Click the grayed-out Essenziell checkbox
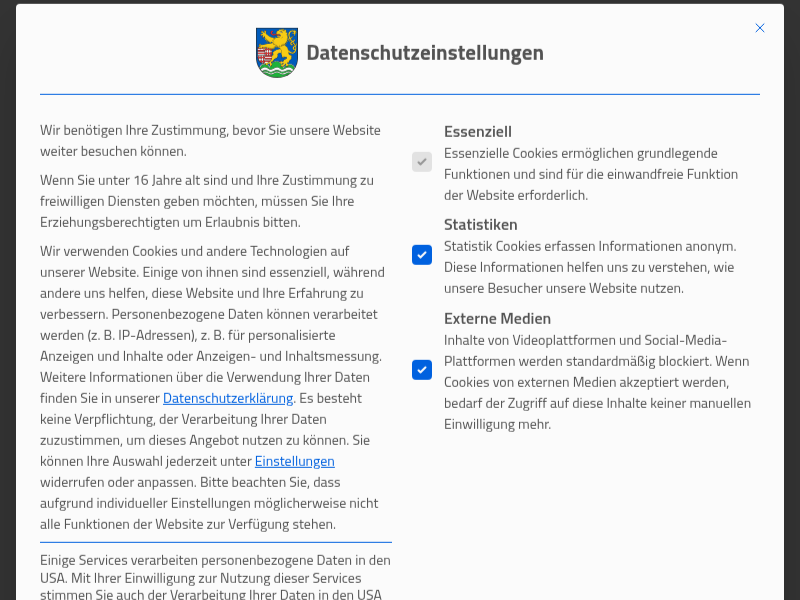 tap(421, 161)
